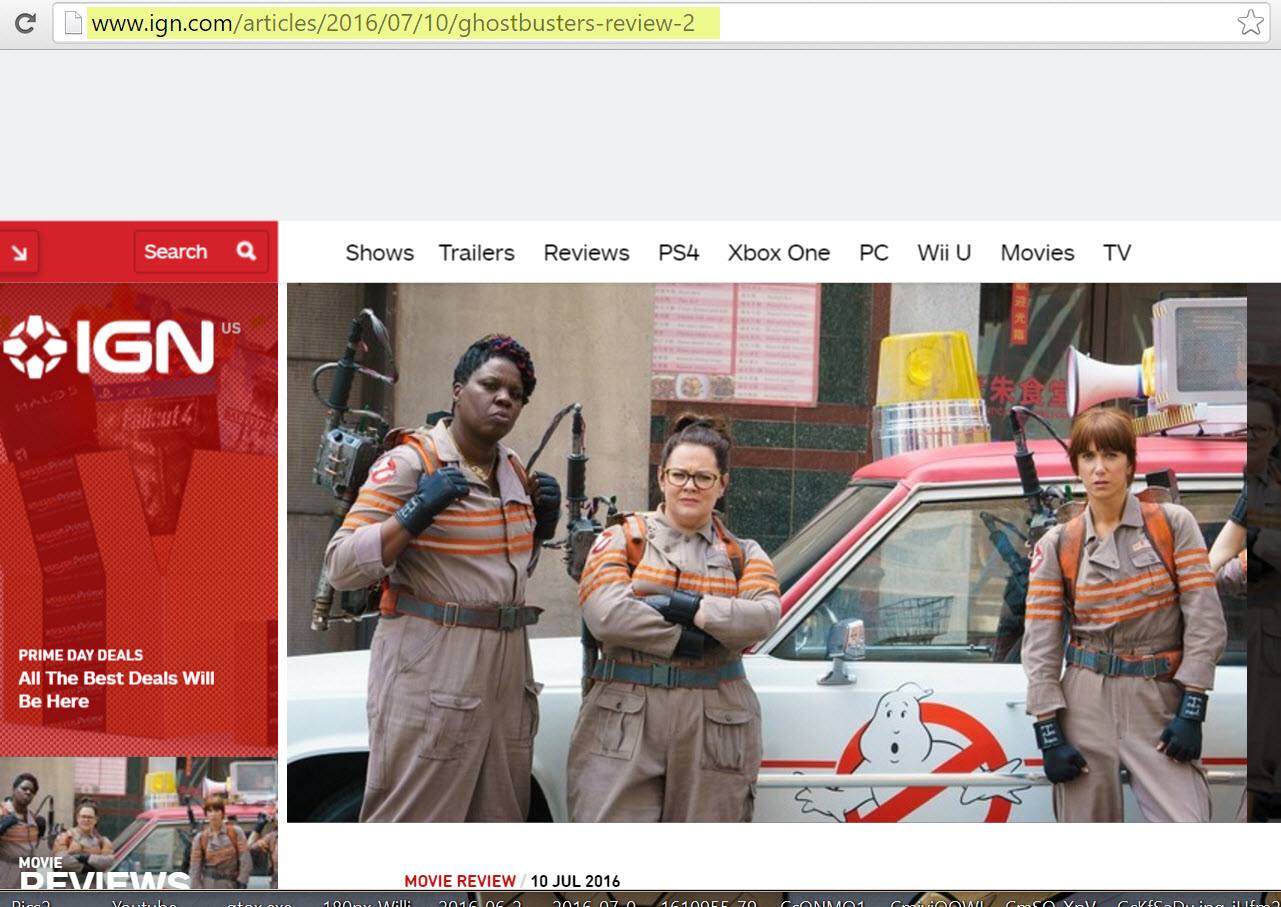Image resolution: width=1281 pixels, height=907 pixels.
Task: Open the Trailers nav item
Action: pyautogui.click(x=477, y=253)
